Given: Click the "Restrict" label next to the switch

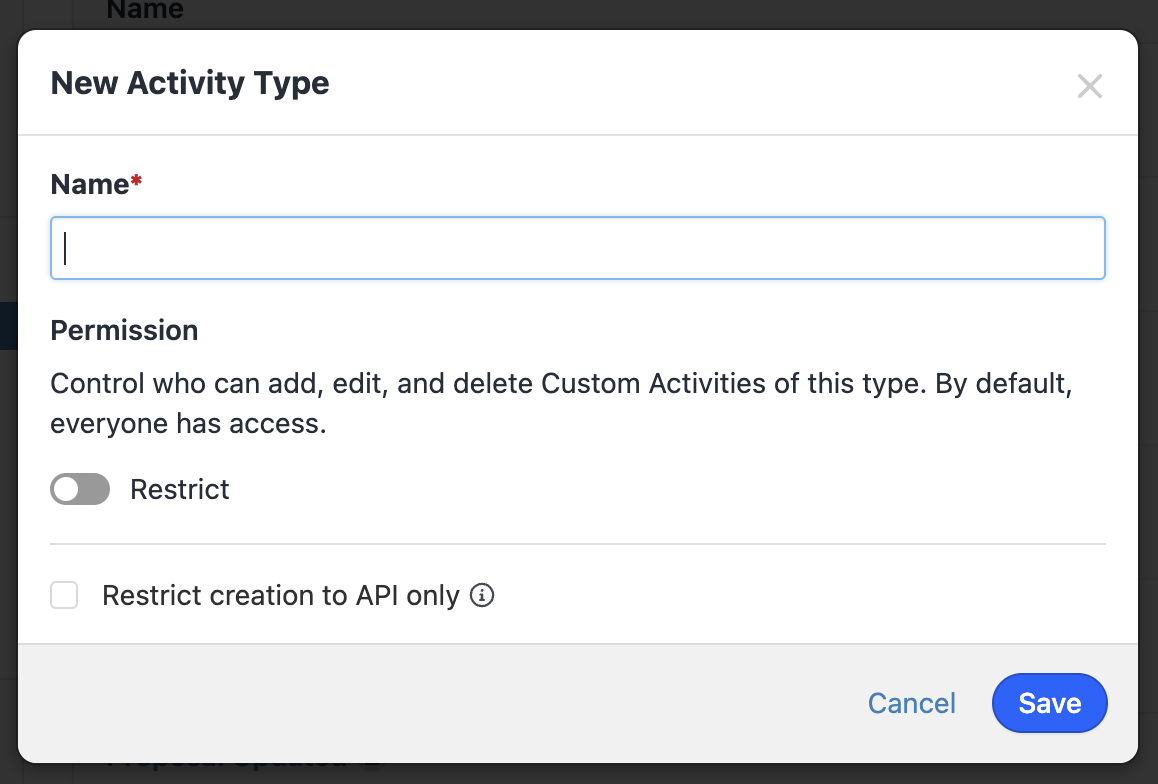Looking at the screenshot, I should coord(180,489).
